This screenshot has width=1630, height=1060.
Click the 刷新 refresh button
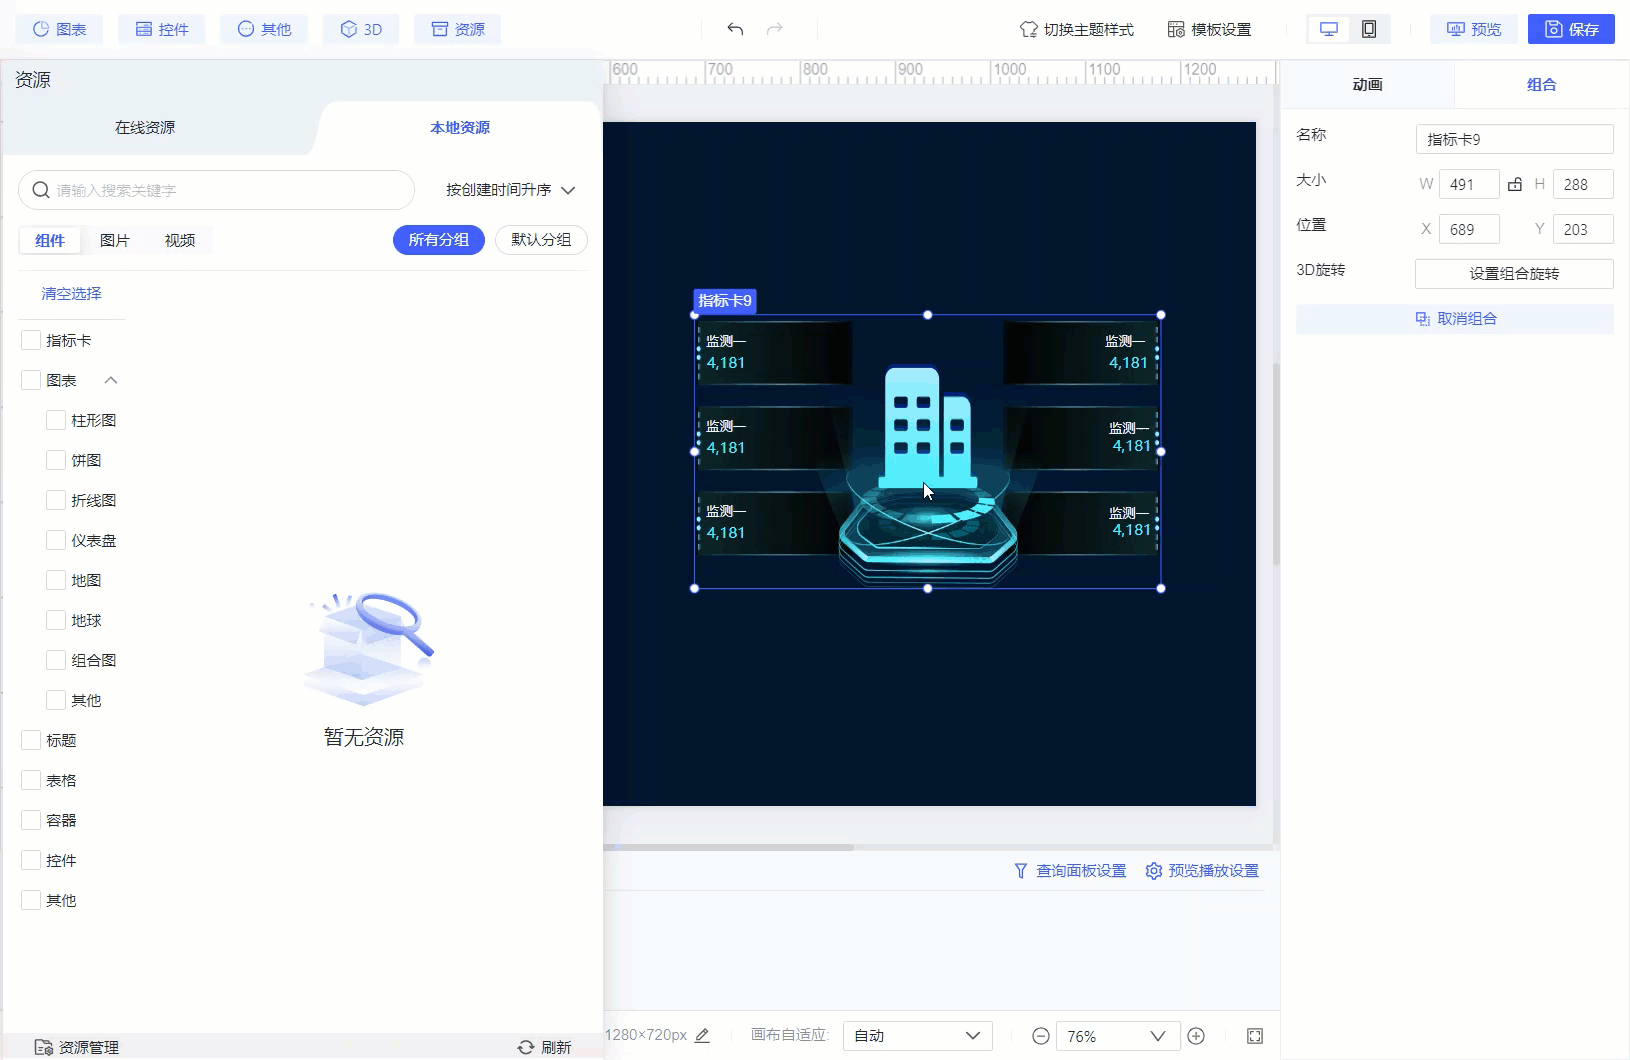pyautogui.click(x=545, y=1047)
